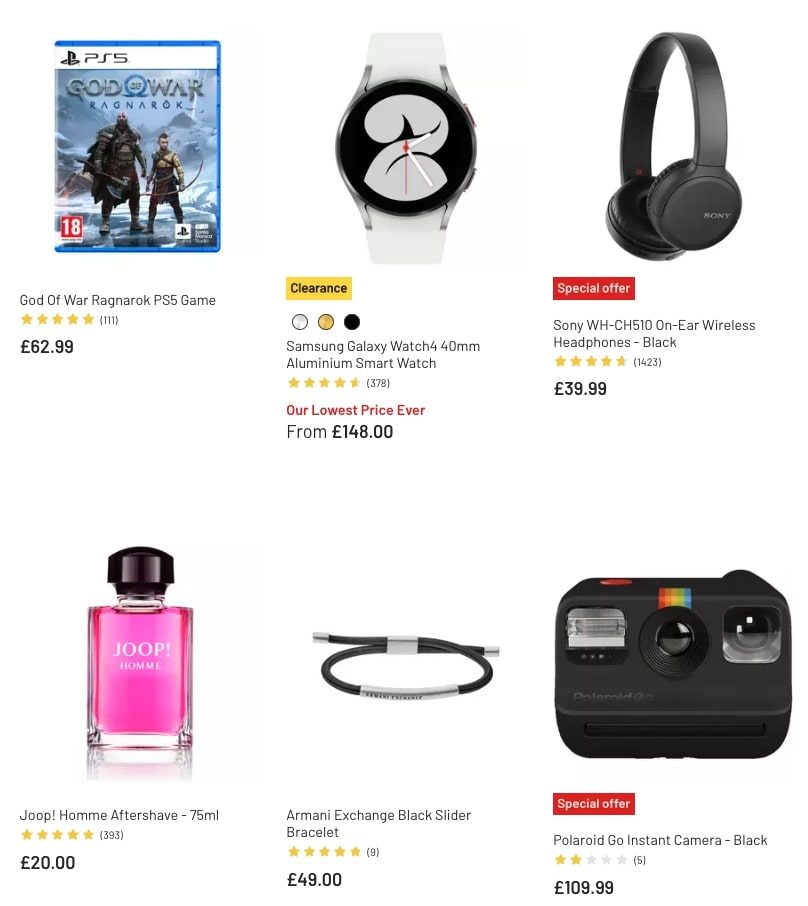This screenshot has width=808, height=906.
Task: Select the silver colour swatch for Galaxy Watch4
Action: tap(300, 322)
